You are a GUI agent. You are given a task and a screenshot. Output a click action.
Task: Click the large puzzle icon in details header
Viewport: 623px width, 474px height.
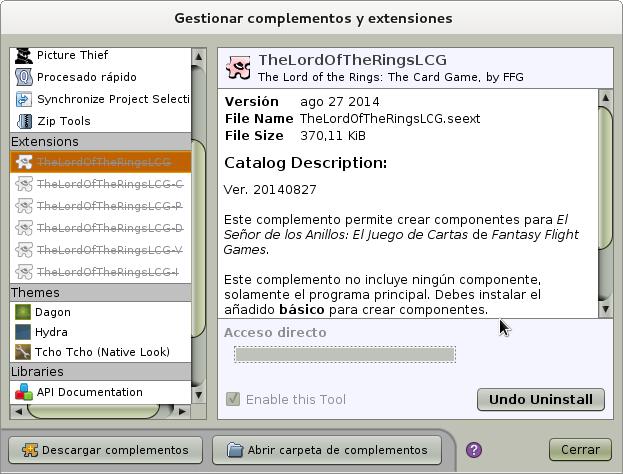click(238, 67)
